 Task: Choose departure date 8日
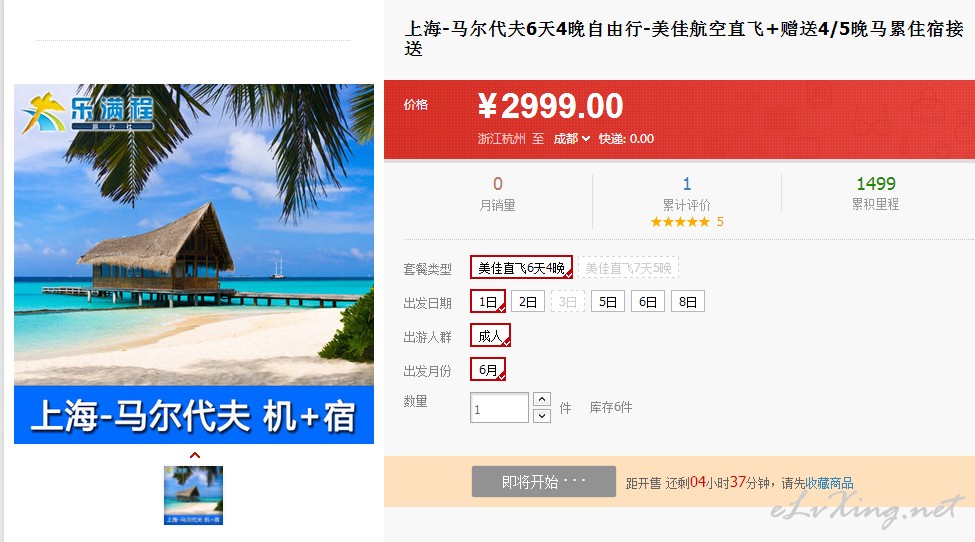(688, 301)
